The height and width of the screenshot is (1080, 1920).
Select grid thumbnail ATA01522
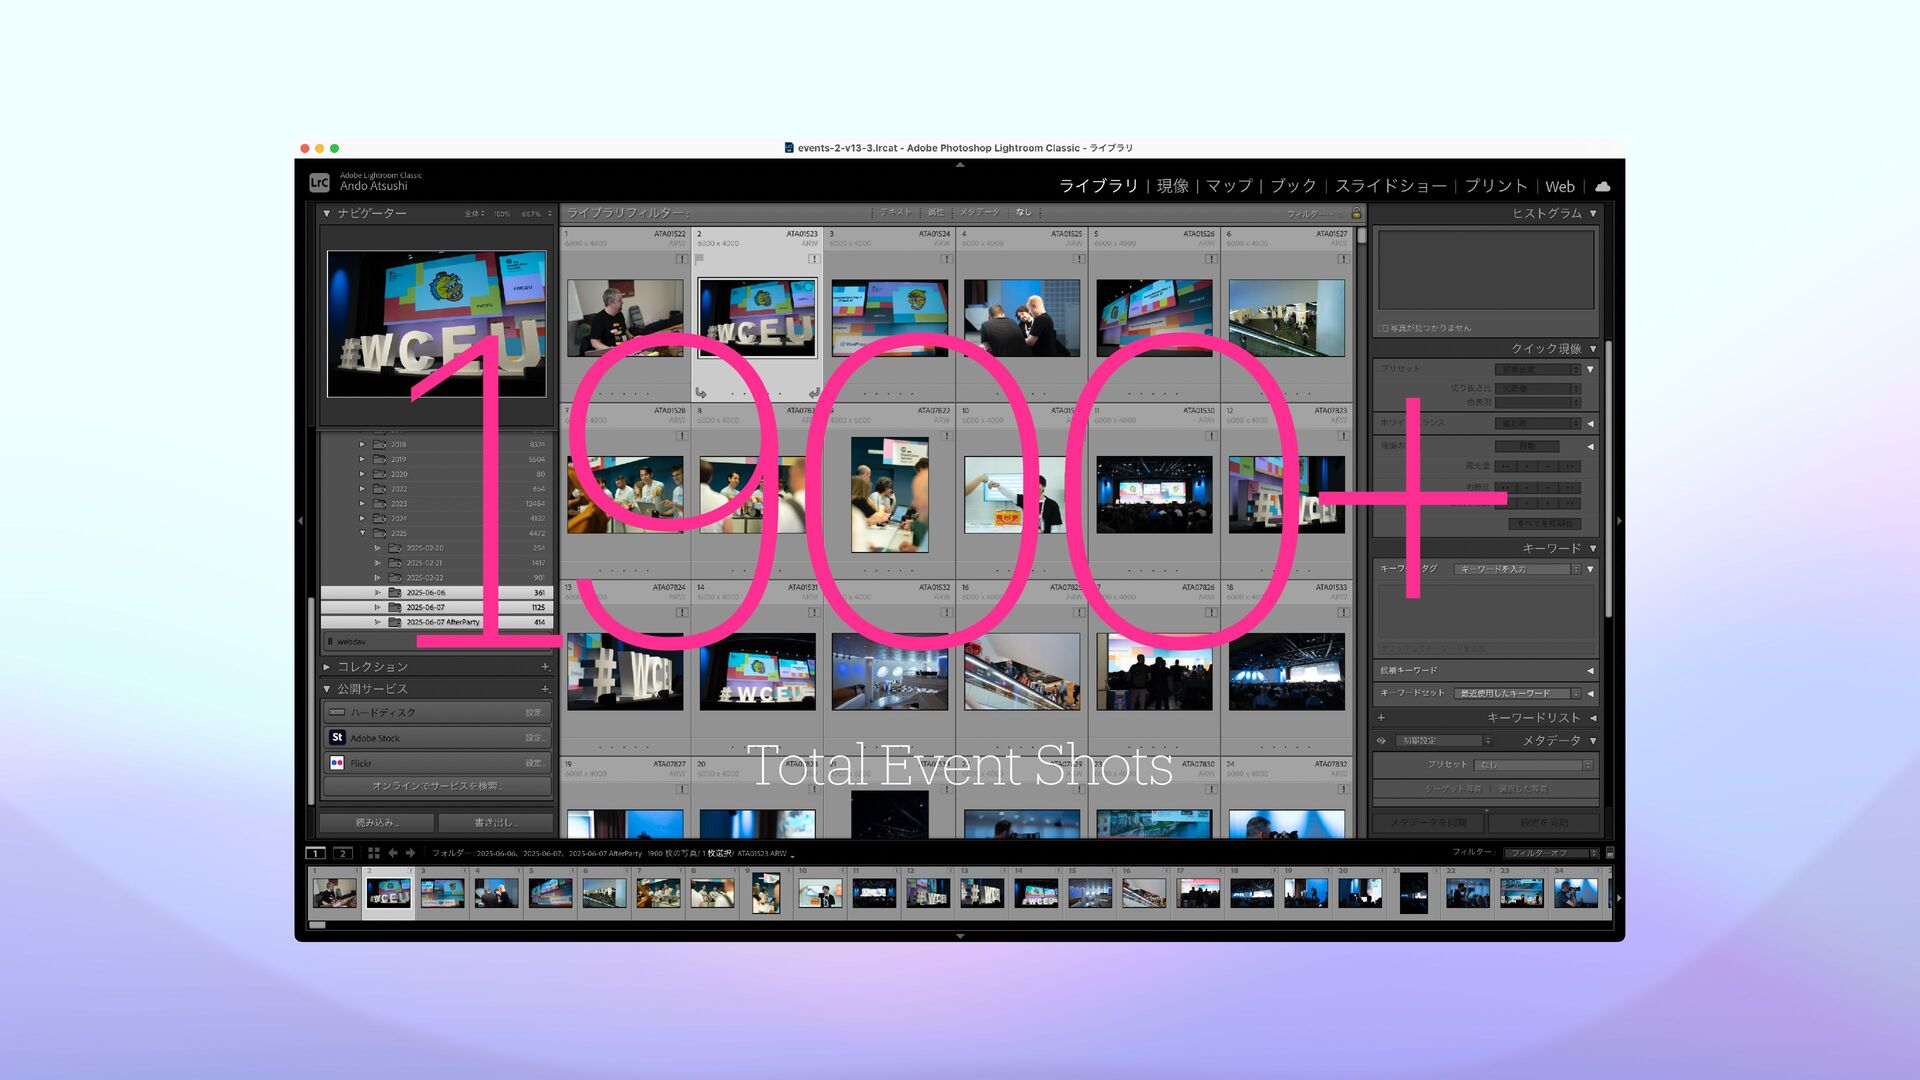point(625,318)
